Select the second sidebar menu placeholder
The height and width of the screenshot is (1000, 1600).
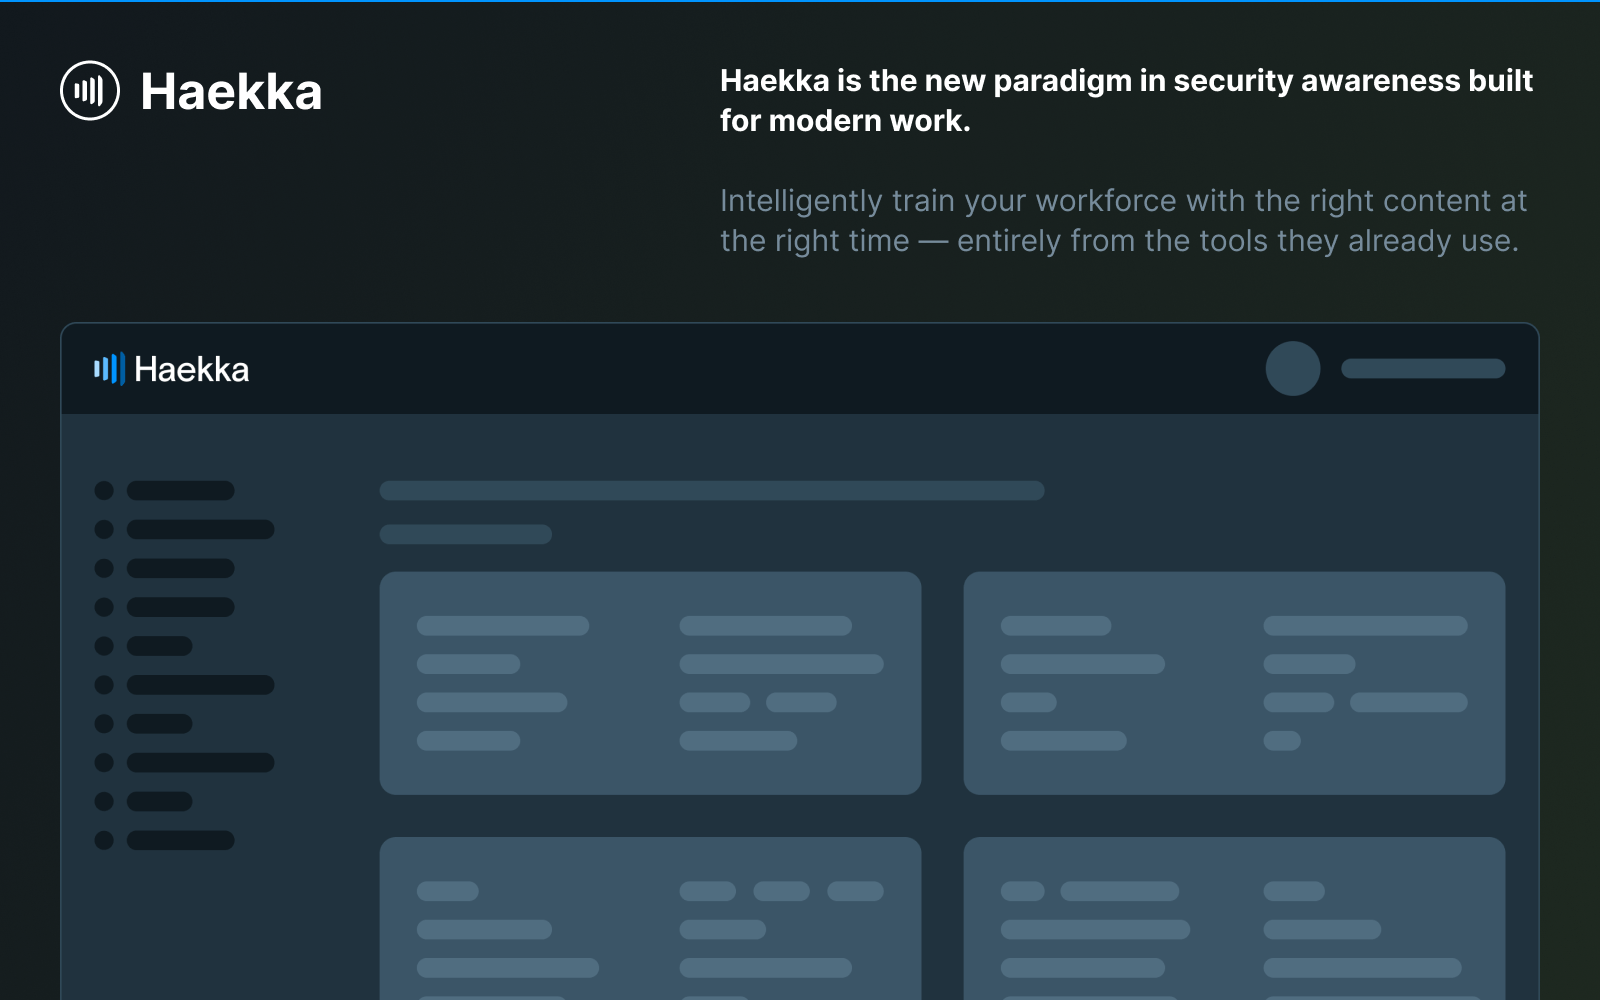(200, 529)
